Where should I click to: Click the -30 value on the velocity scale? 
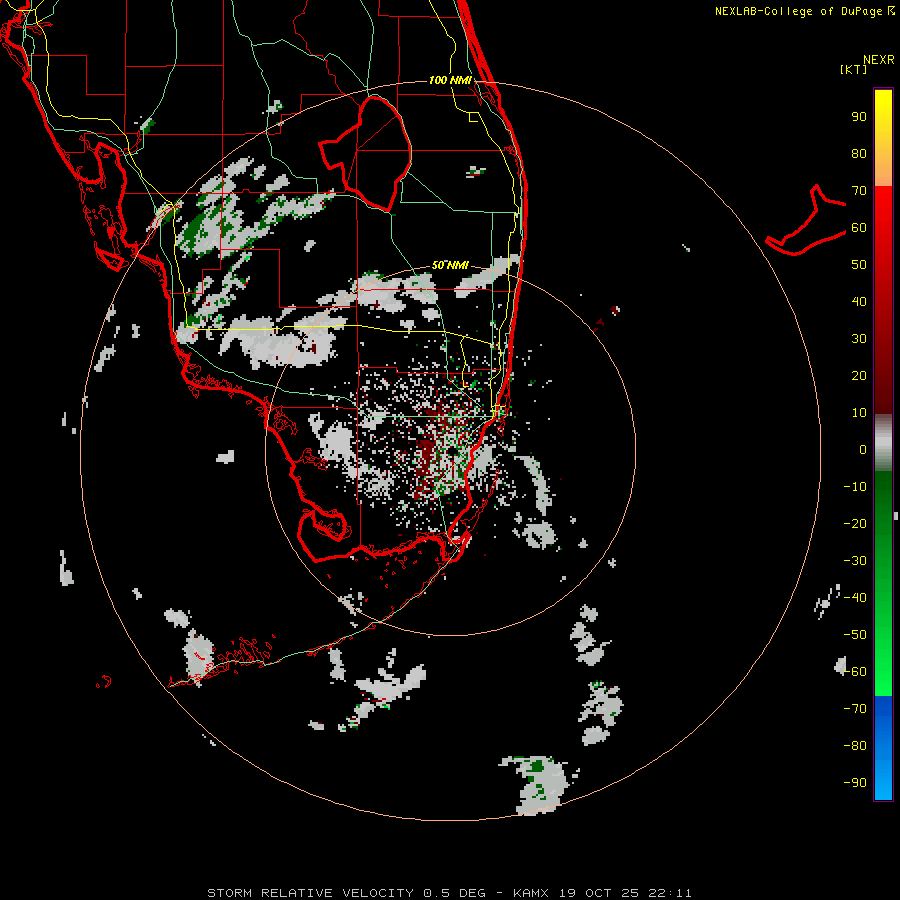click(855, 561)
